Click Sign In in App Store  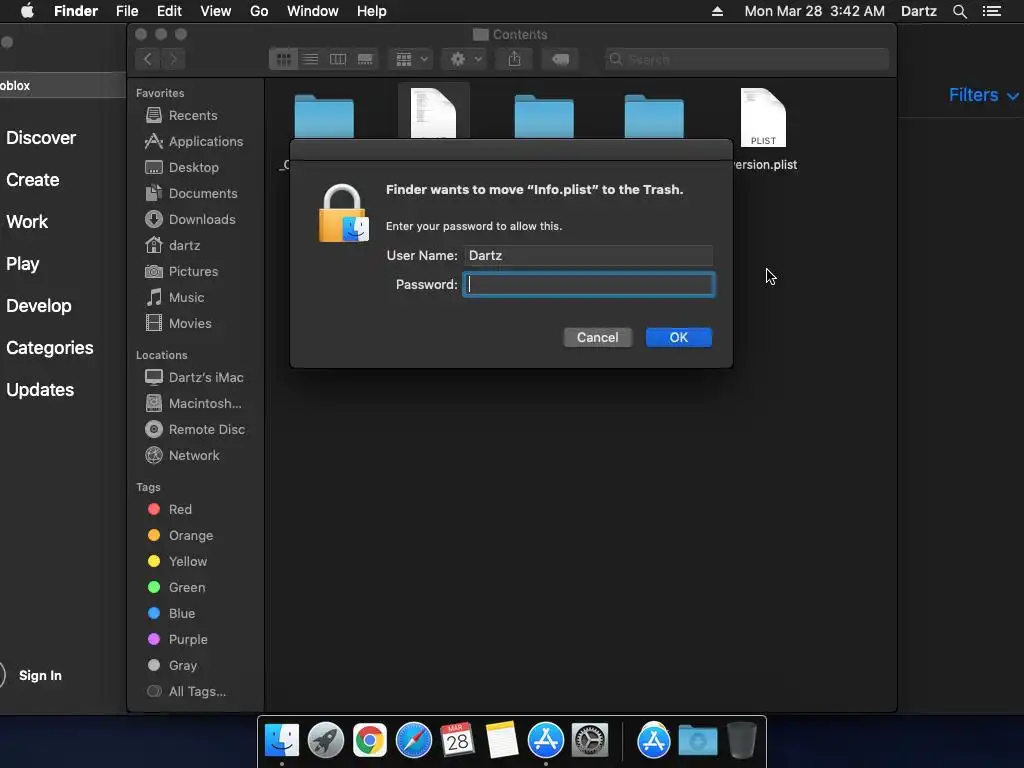tap(40, 676)
